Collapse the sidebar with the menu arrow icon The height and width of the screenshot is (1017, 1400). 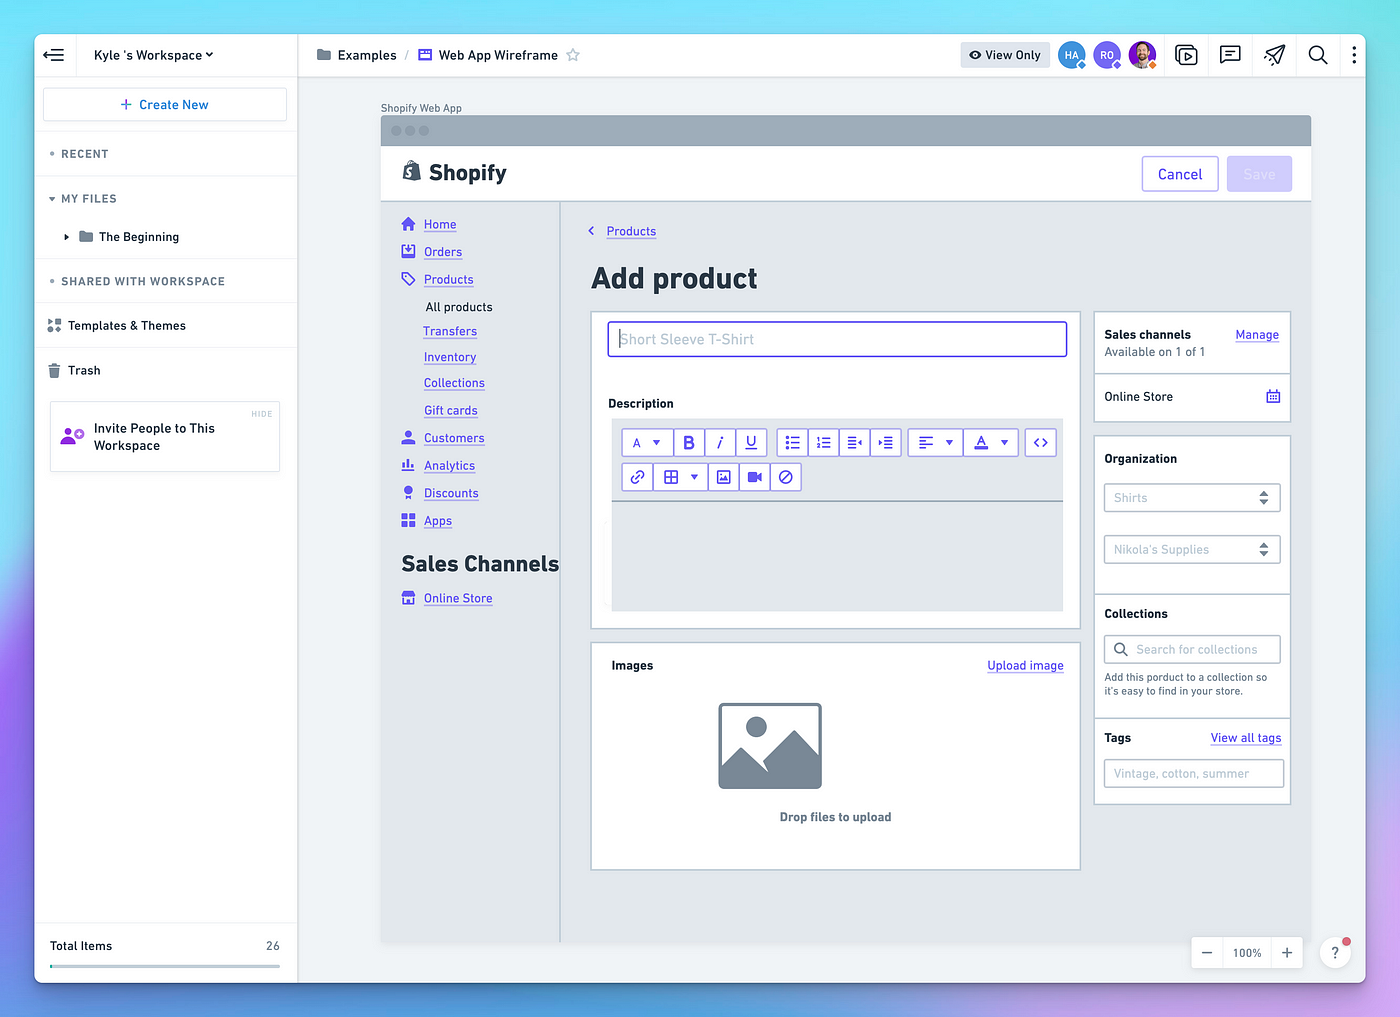click(x=54, y=55)
